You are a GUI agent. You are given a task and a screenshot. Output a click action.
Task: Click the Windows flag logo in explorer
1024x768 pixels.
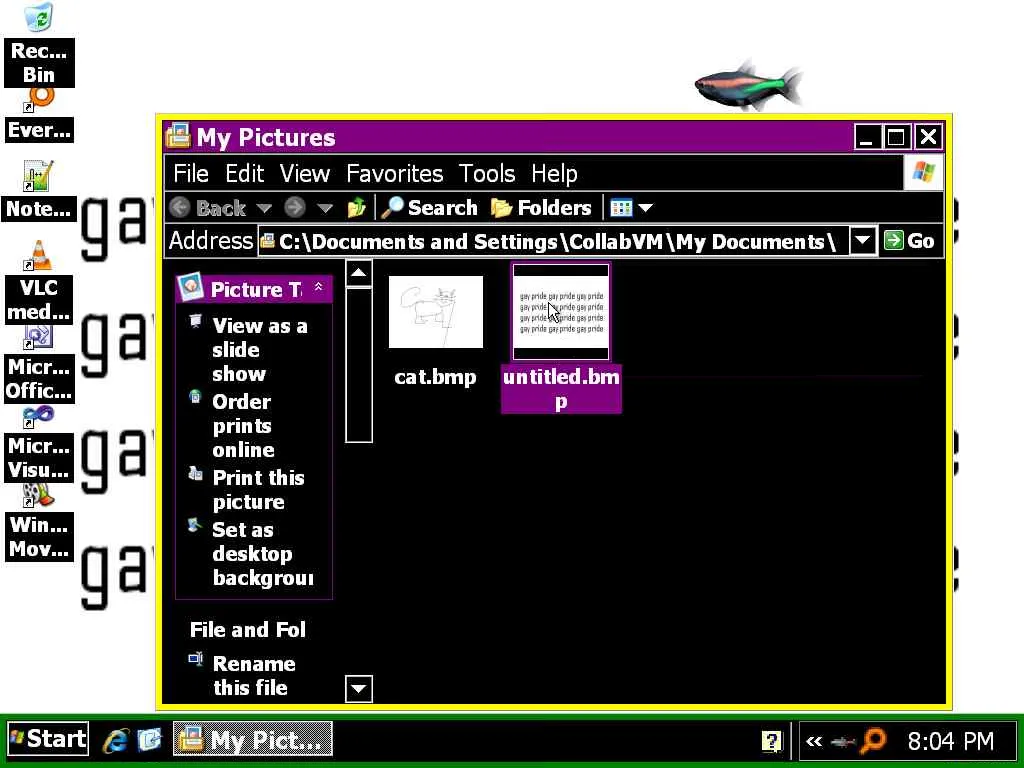pyautogui.click(x=923, y=173)
